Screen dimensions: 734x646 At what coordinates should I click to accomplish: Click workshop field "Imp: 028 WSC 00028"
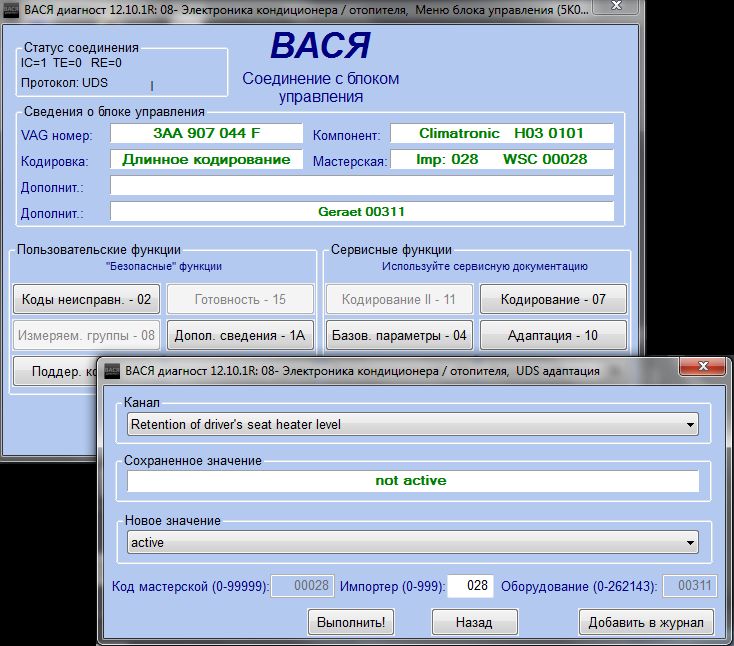(x=502, y=160)
